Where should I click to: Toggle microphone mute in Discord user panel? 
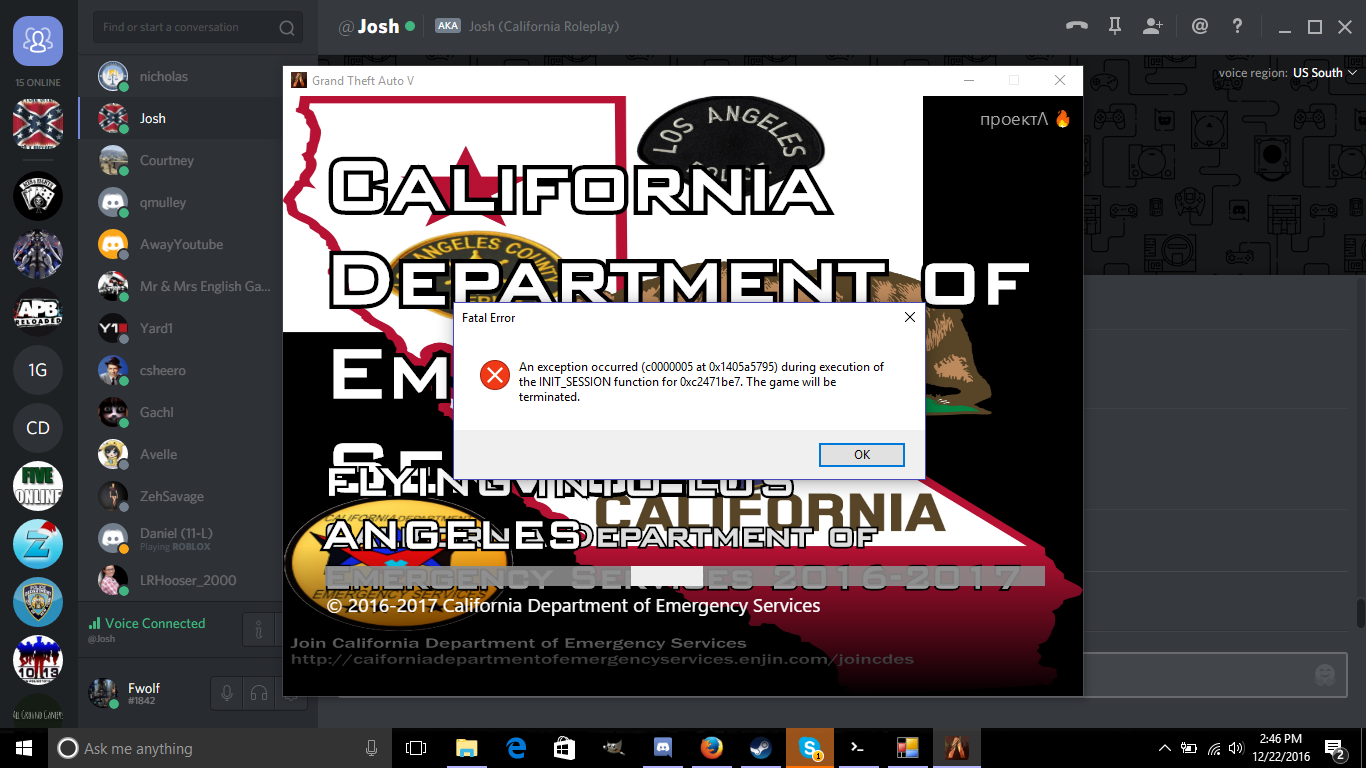pyautogui.click(x=227, y=693)
